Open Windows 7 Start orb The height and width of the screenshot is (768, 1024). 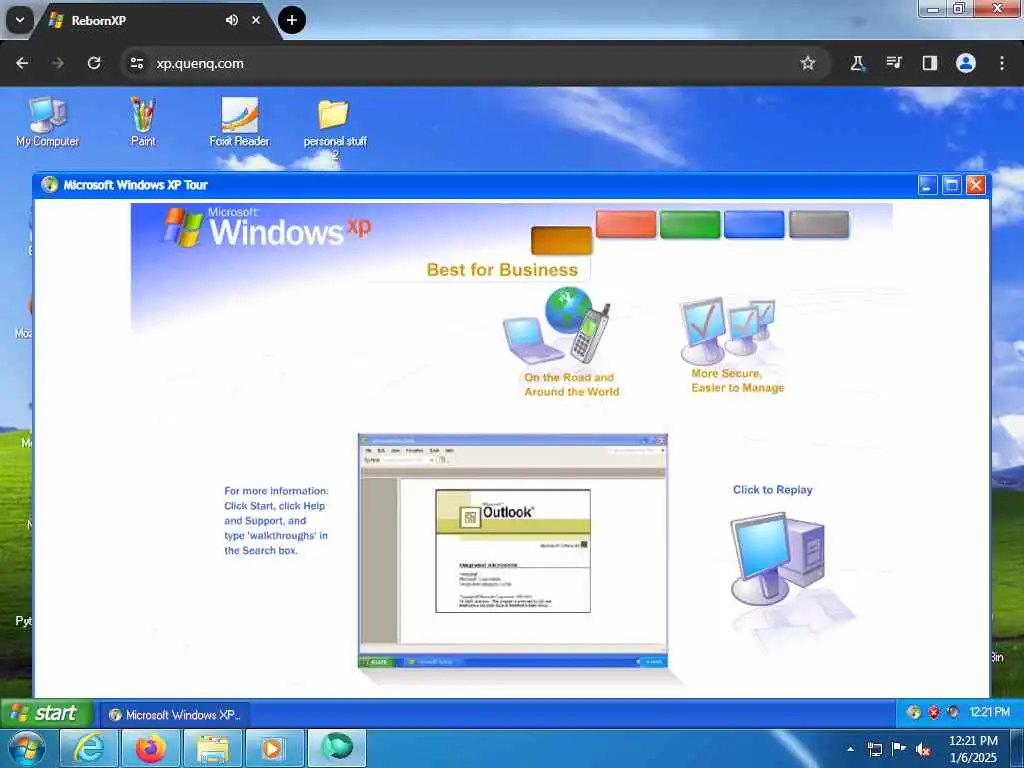click(27, 748)
